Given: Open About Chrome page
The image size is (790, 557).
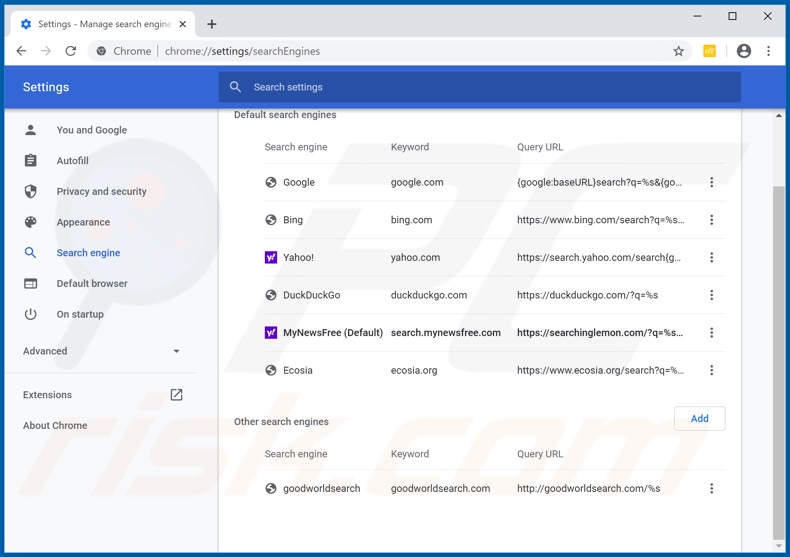Looking at the screenshot, I should [x=55, y=425].
